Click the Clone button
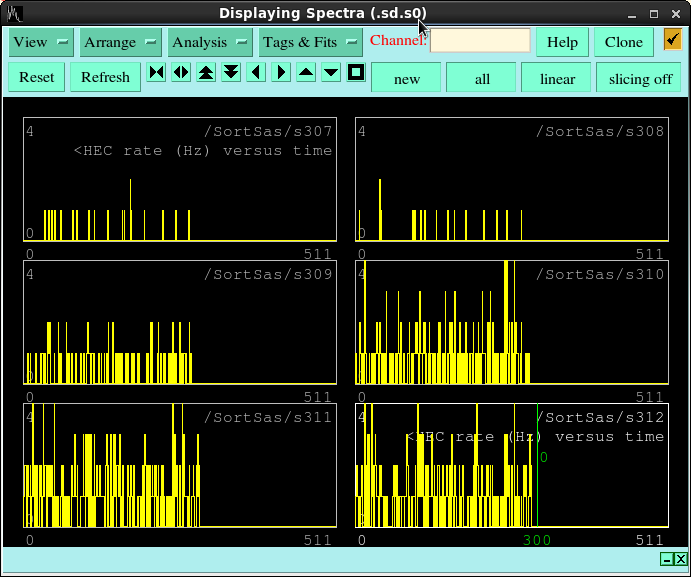The image size is (691, 577). (624, 42)
